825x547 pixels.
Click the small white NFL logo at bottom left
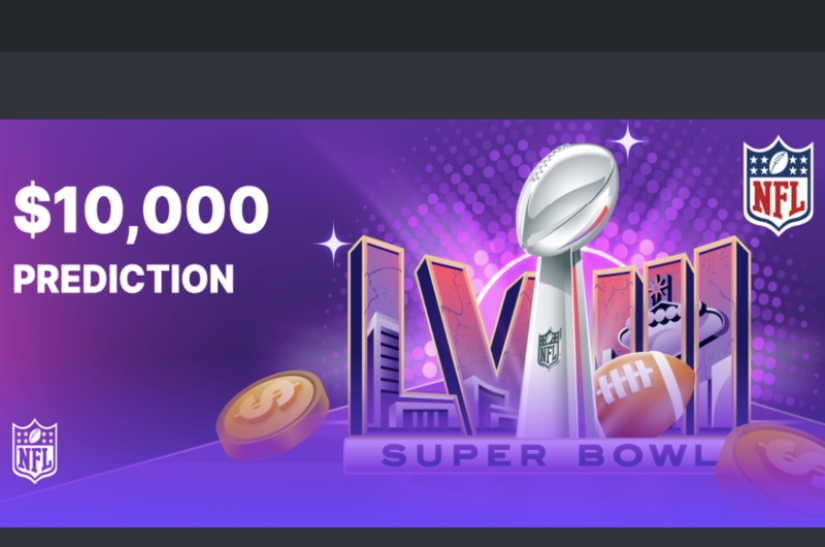[x=35, y=451]
